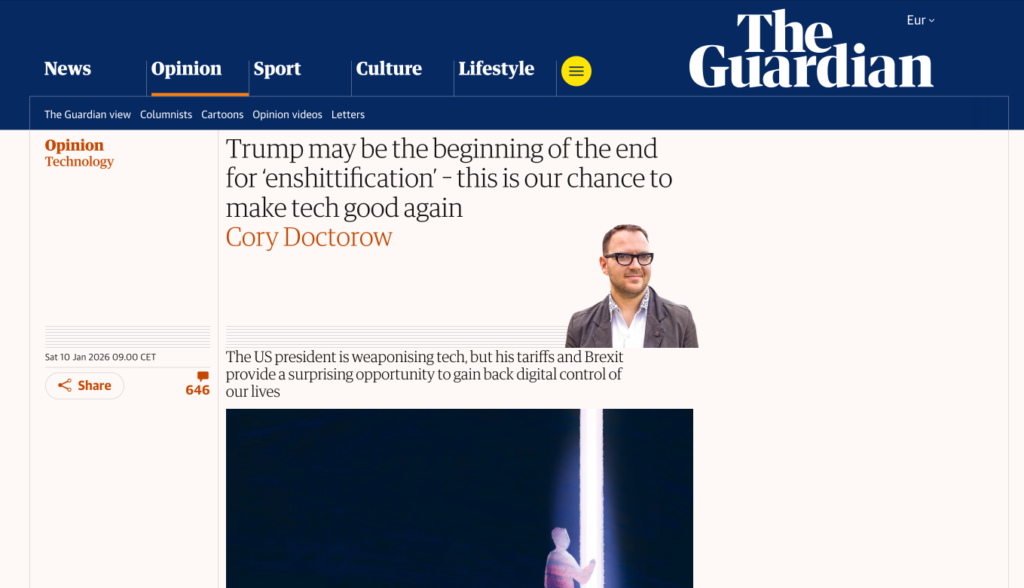Expand the Eur edition dropdown
Viewport: 1024px width, 588px height.
920,20
